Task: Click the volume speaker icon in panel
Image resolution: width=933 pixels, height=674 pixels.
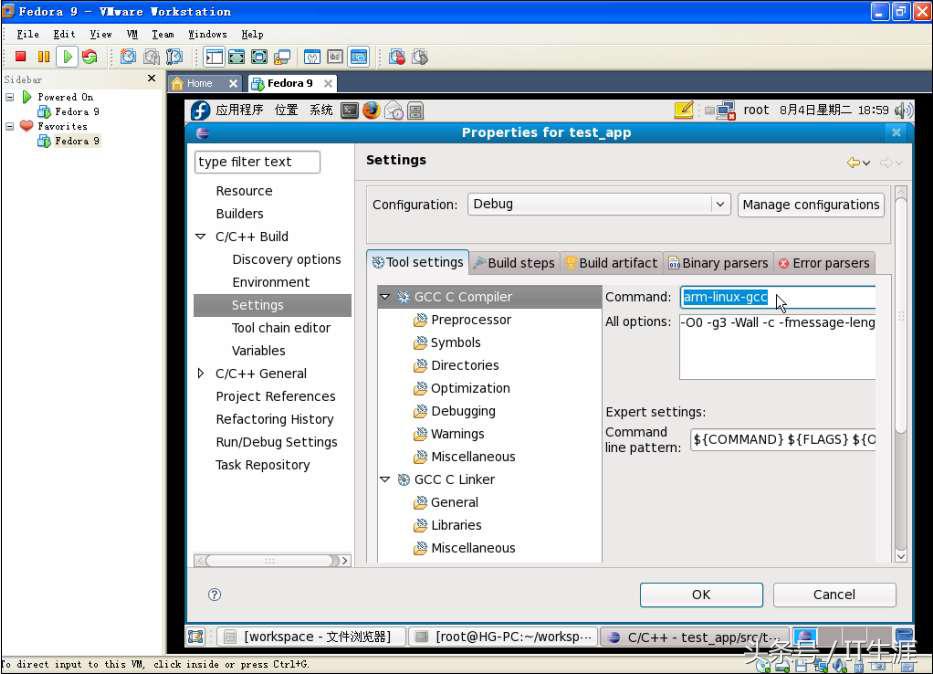Action: 903,110
